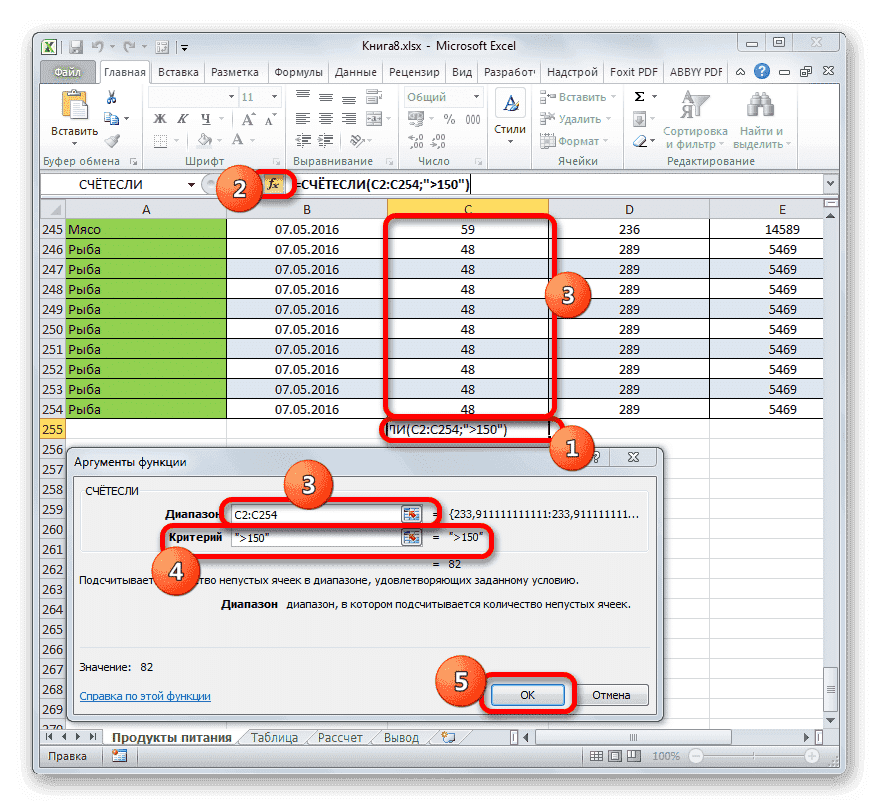
Task: Toggle bold with the Ж button
Action: [x=159, y=117]
